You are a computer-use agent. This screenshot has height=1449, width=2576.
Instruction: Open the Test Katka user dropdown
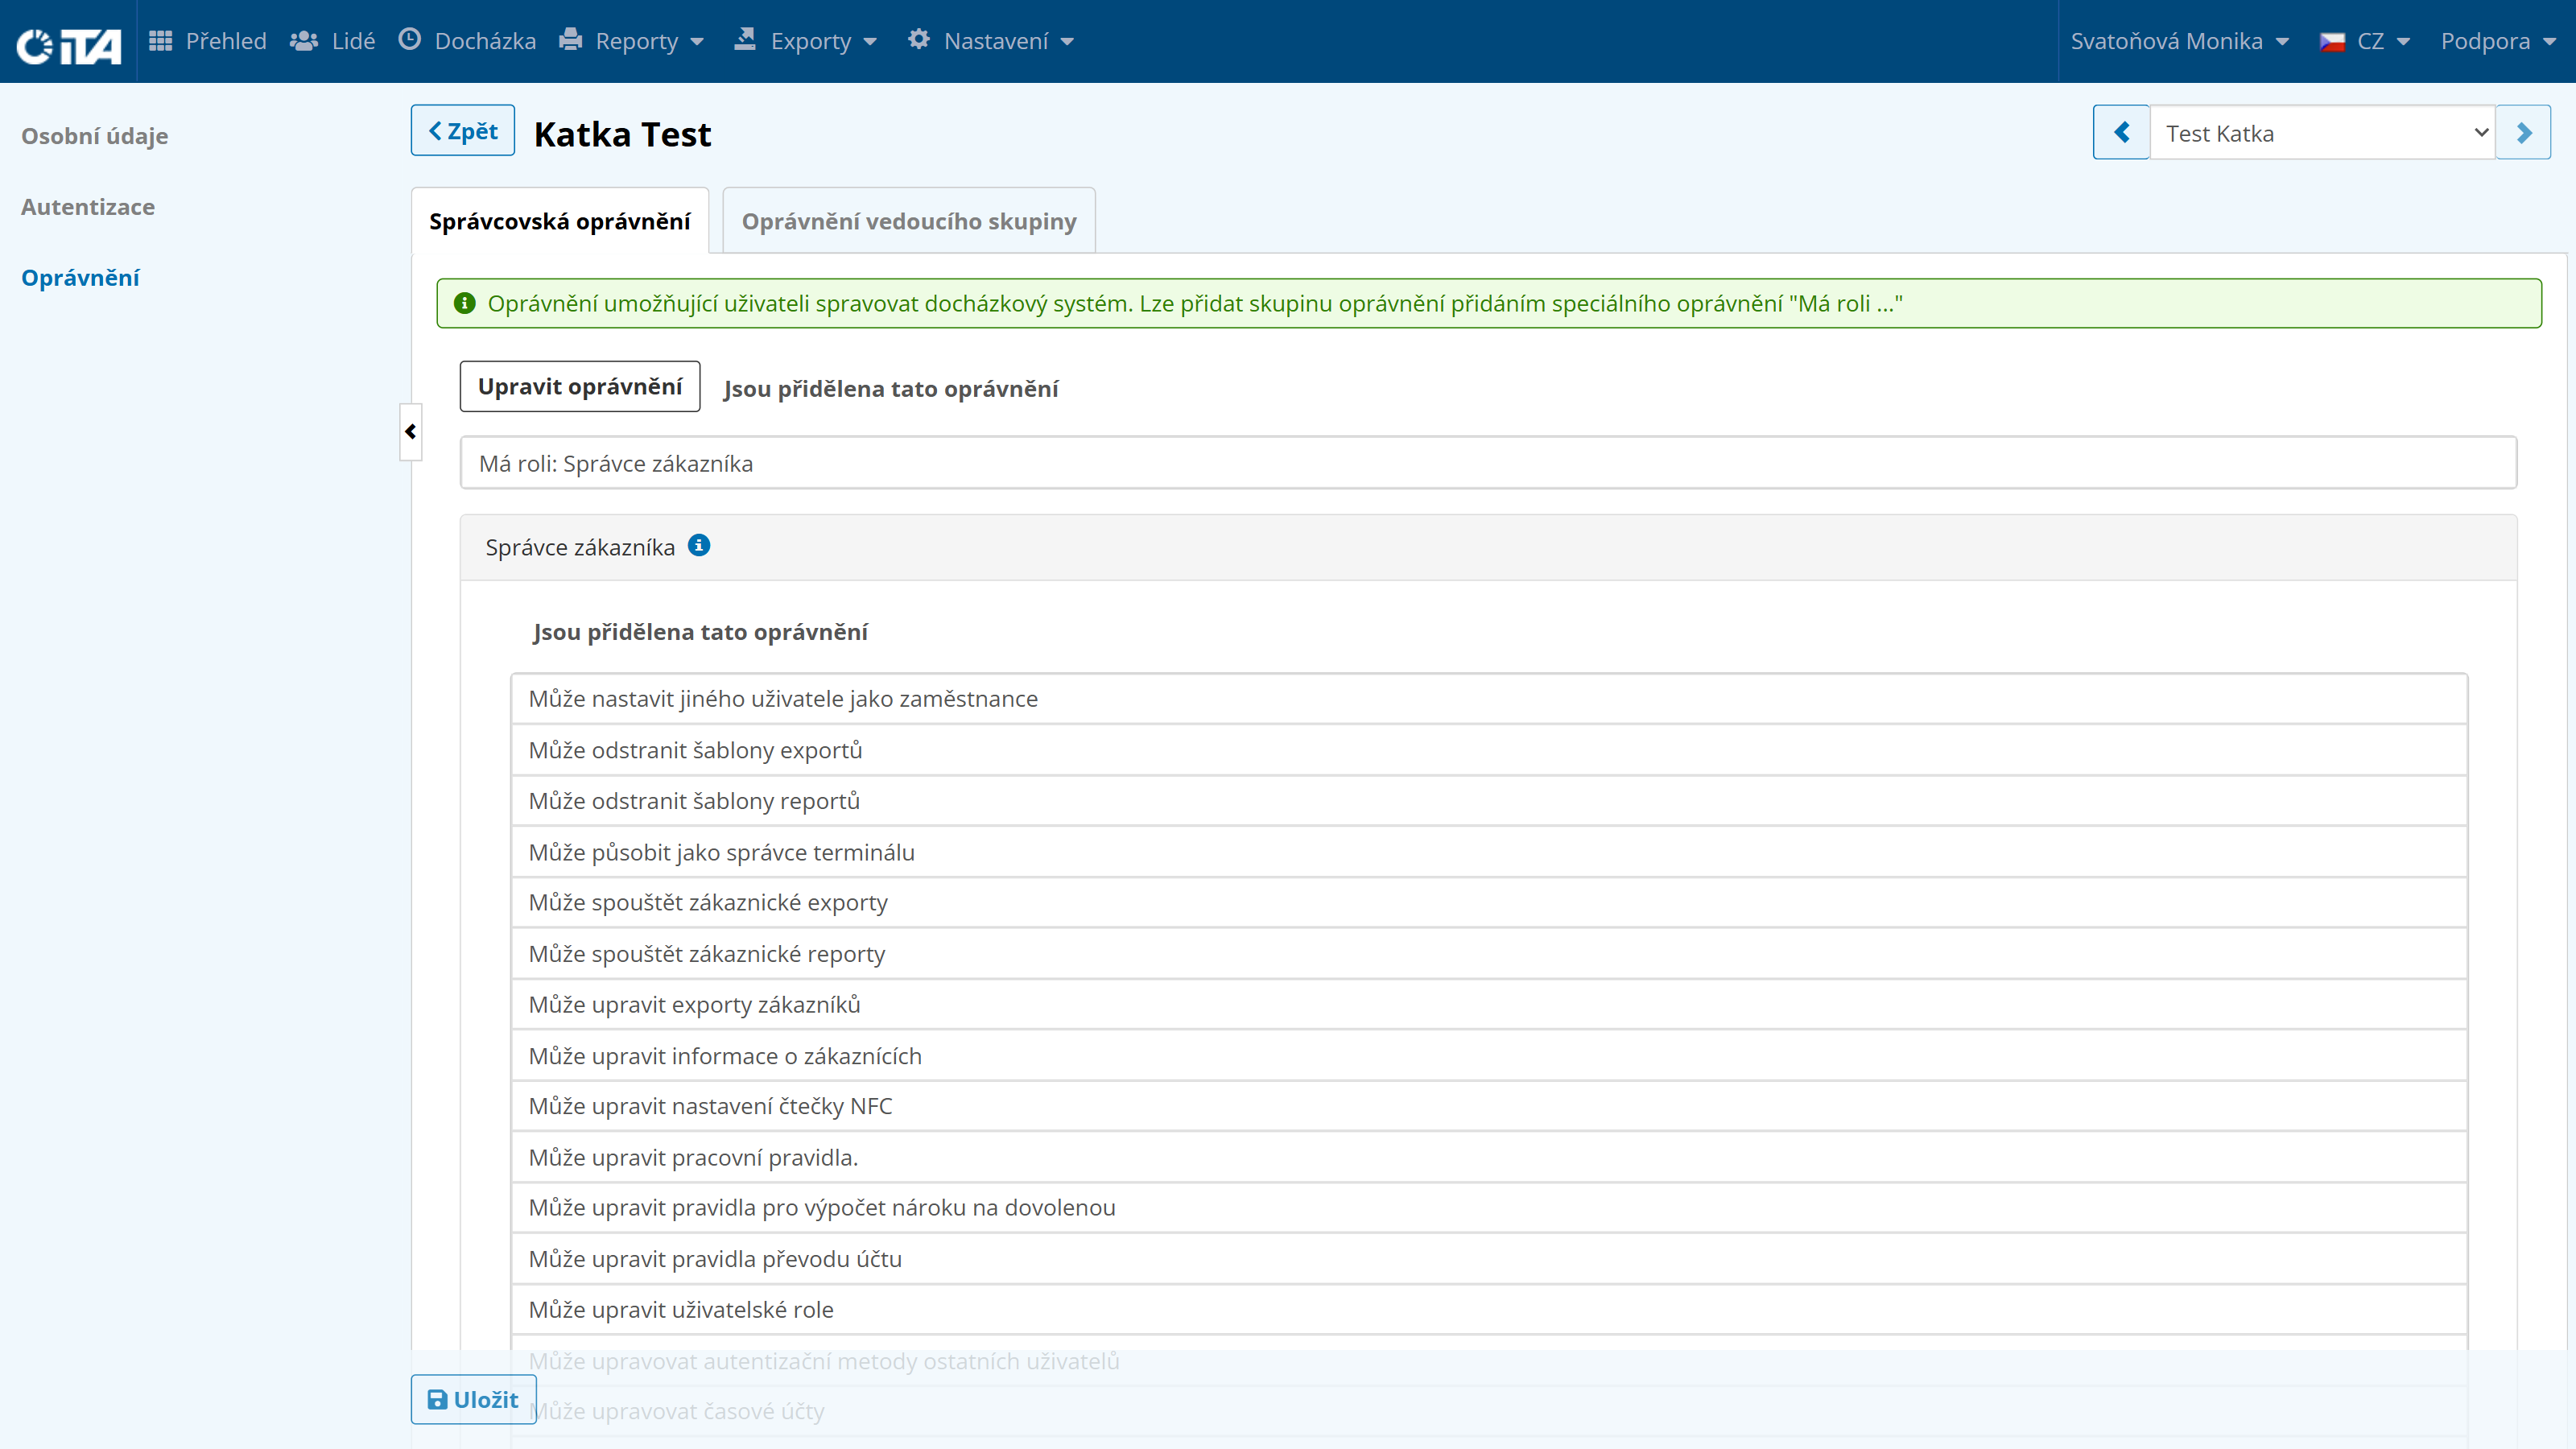coord(2322,133)
